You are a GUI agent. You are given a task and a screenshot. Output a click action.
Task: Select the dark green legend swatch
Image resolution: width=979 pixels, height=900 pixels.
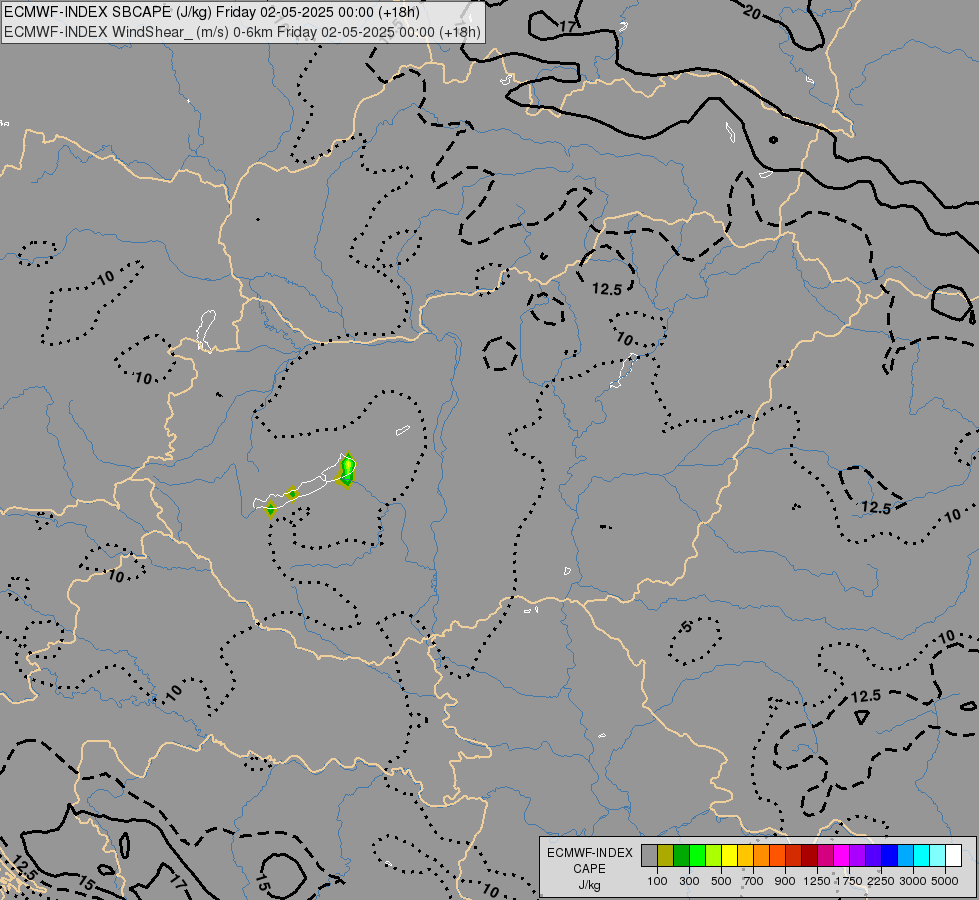(x=681, y=855)
